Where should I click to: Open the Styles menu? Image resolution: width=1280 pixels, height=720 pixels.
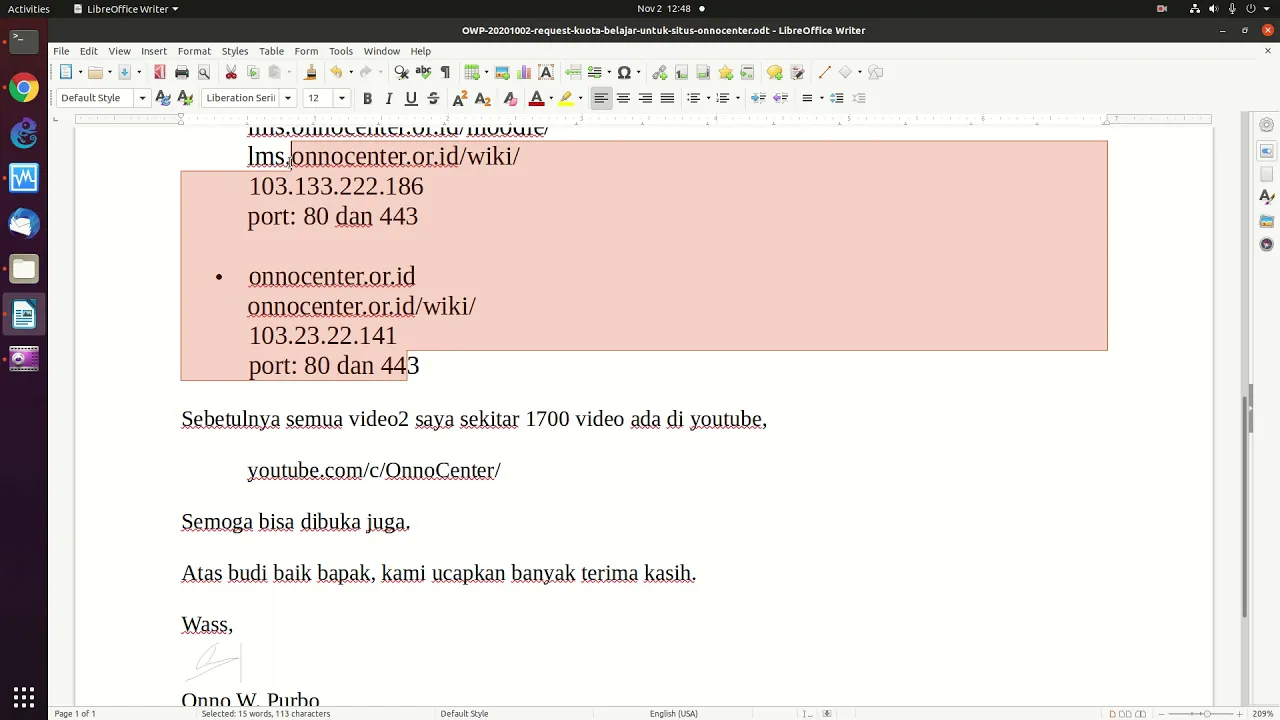point(235,51)
